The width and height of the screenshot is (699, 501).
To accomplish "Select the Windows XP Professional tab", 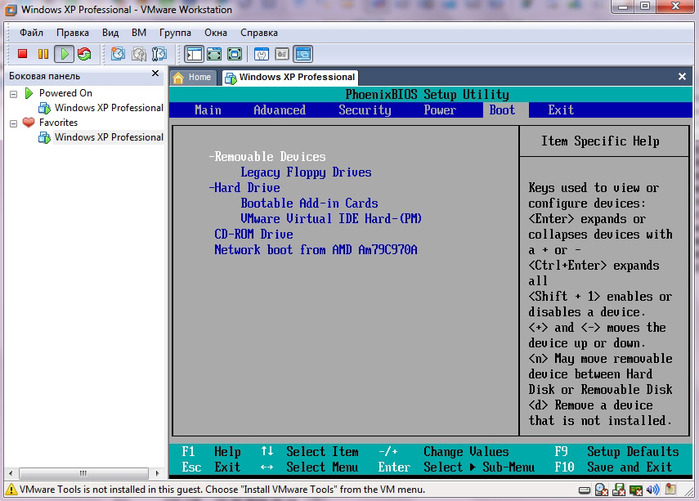I will 290,77.
